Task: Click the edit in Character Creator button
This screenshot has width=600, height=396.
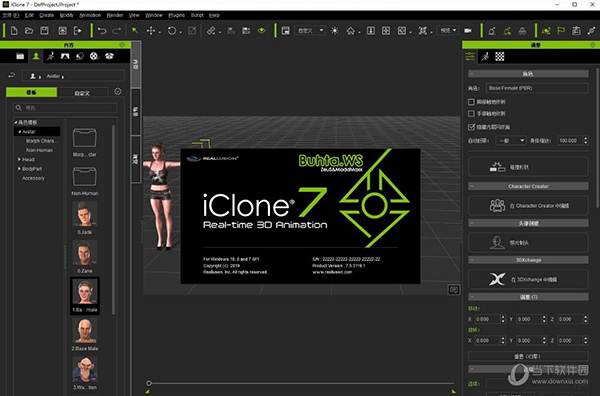Action: click(528, 205)
